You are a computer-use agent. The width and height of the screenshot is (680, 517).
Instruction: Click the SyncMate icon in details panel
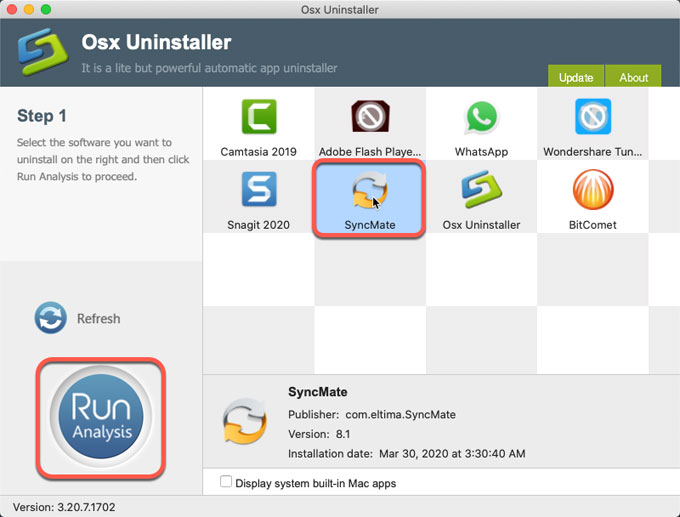(245, 421)
